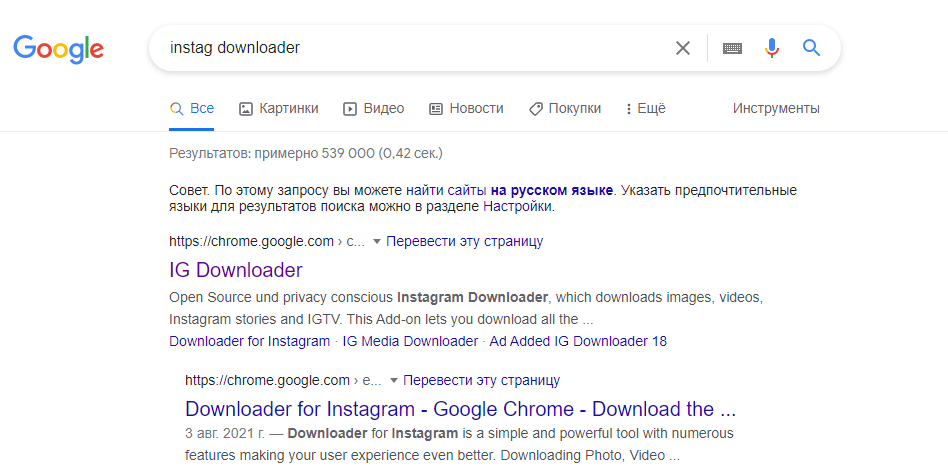This screenshot has height=469, width=948.
Task: Open 'Downloader for Instagram - Google Chrome' result
Action: click(460, 410)
